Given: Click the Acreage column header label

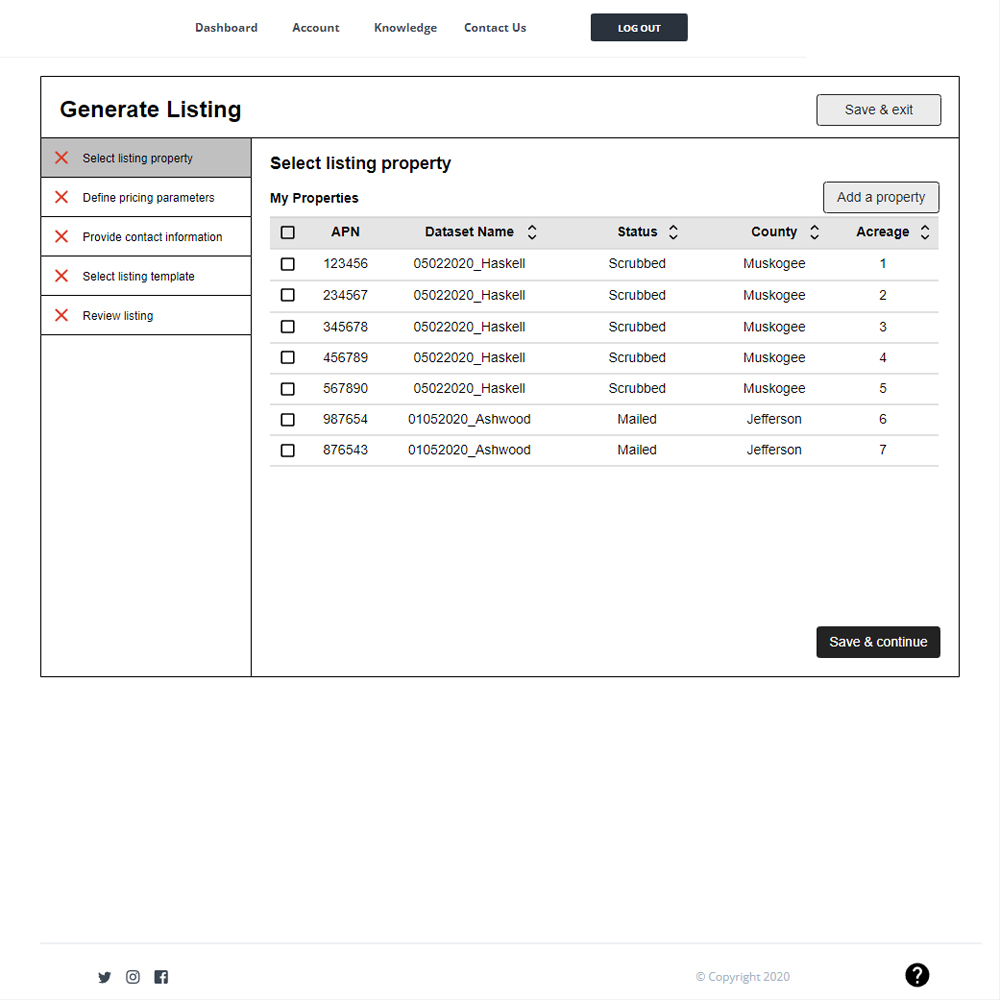Looking at the screenshot, I should tap(883, 232).
